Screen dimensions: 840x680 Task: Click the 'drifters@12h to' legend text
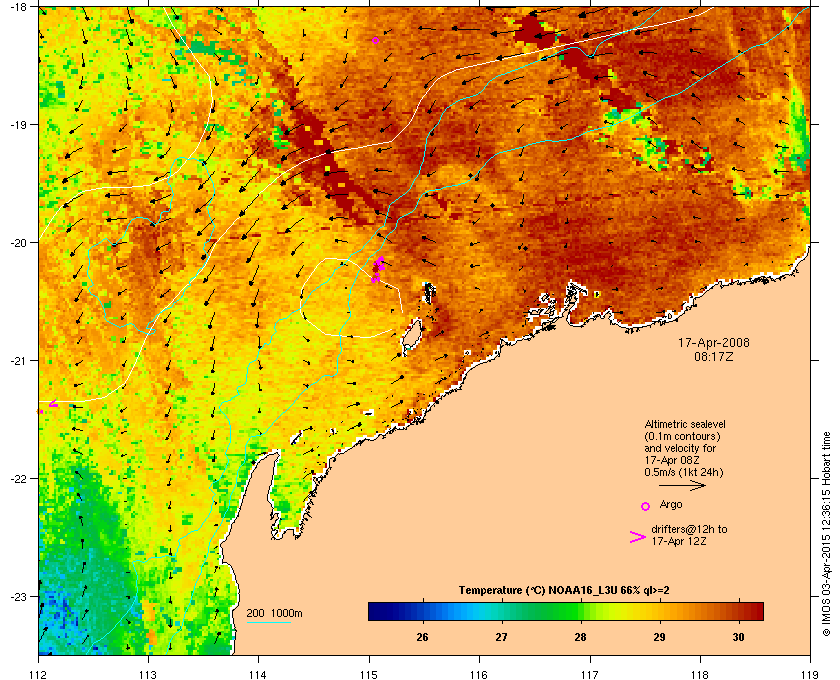(x=689, y=529)
